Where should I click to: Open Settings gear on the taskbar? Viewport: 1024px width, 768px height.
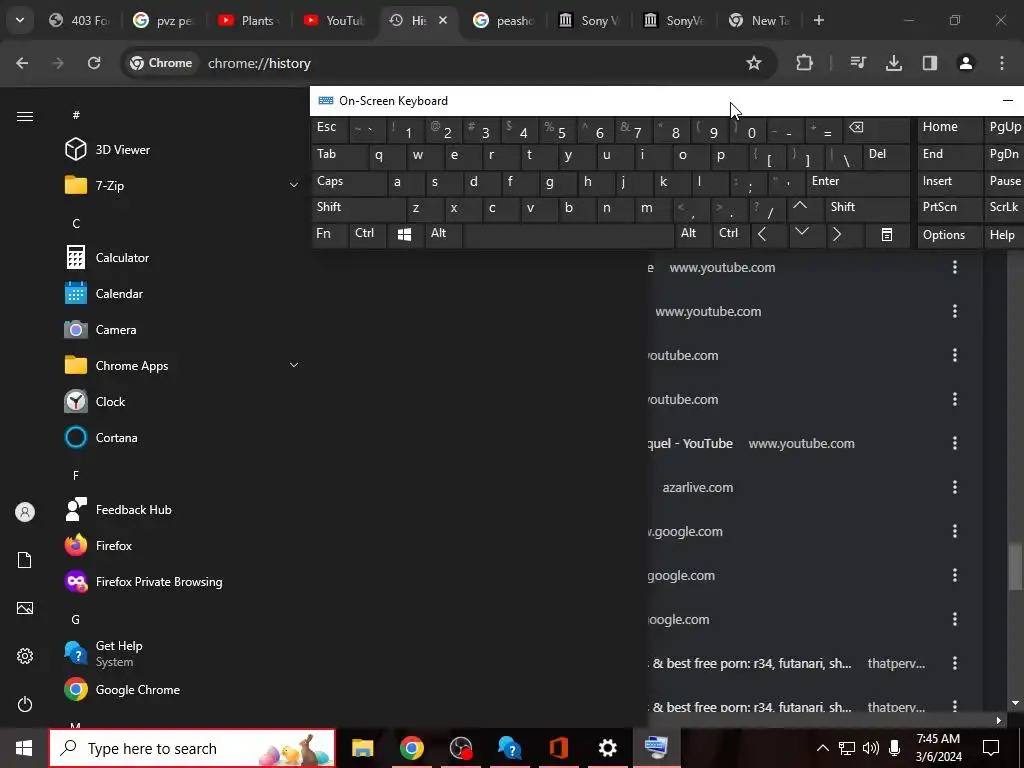(607, 748)
